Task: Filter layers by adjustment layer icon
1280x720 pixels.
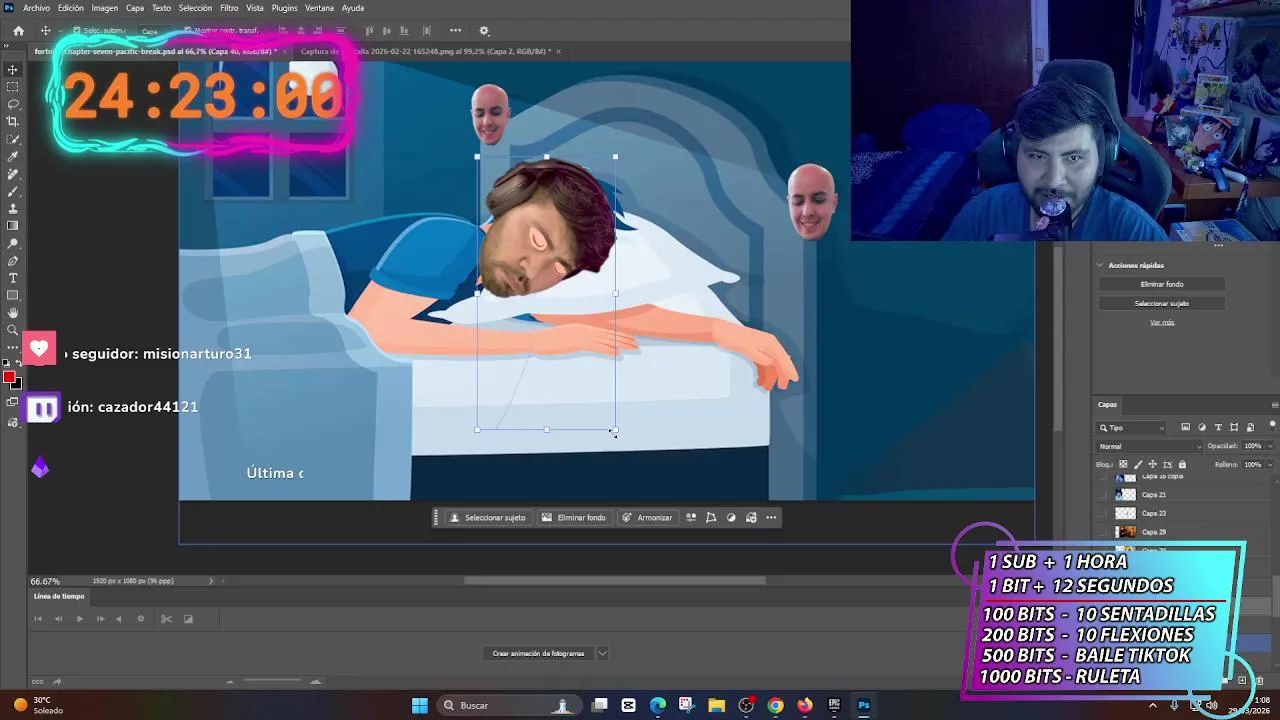Action: point(1202,428)
